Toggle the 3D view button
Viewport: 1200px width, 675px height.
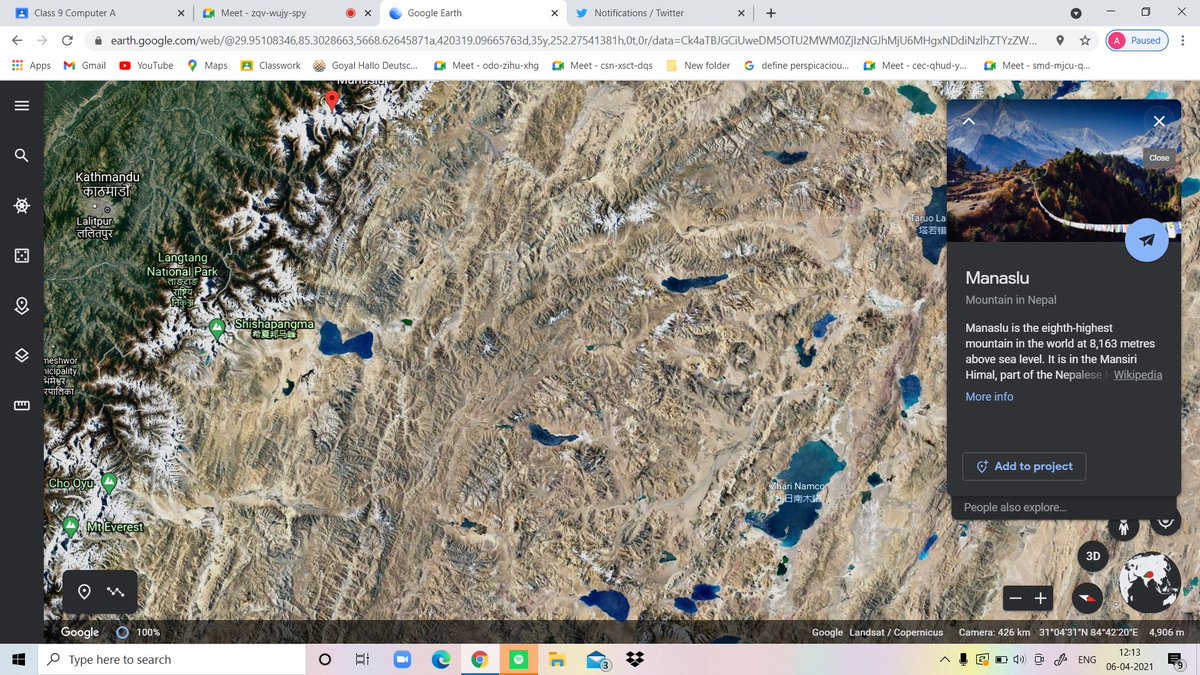[x=1093, y=557]
